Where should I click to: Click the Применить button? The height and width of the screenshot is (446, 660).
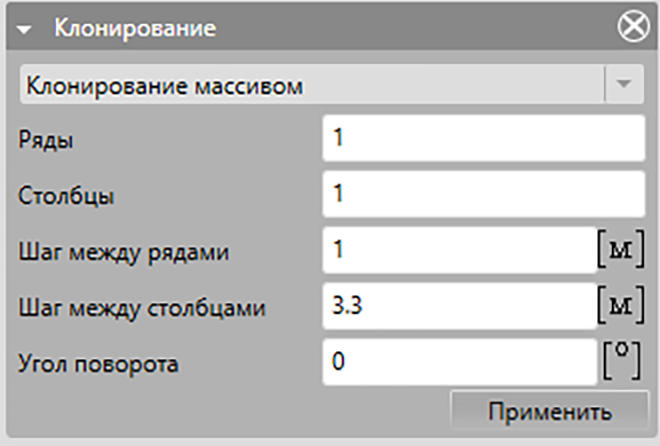(x=549, y=411)
